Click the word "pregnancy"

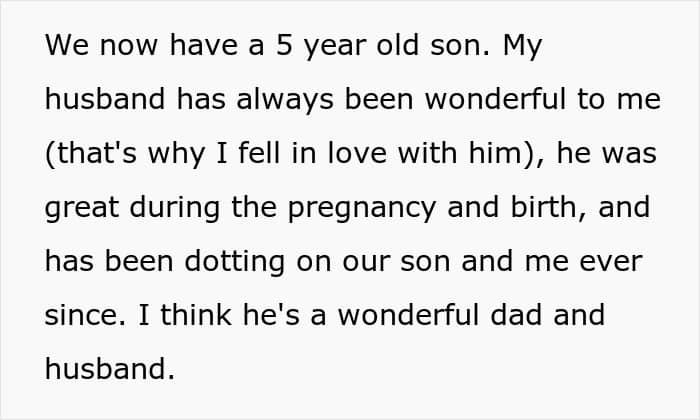pyautogui.click(x=362, y=208)
